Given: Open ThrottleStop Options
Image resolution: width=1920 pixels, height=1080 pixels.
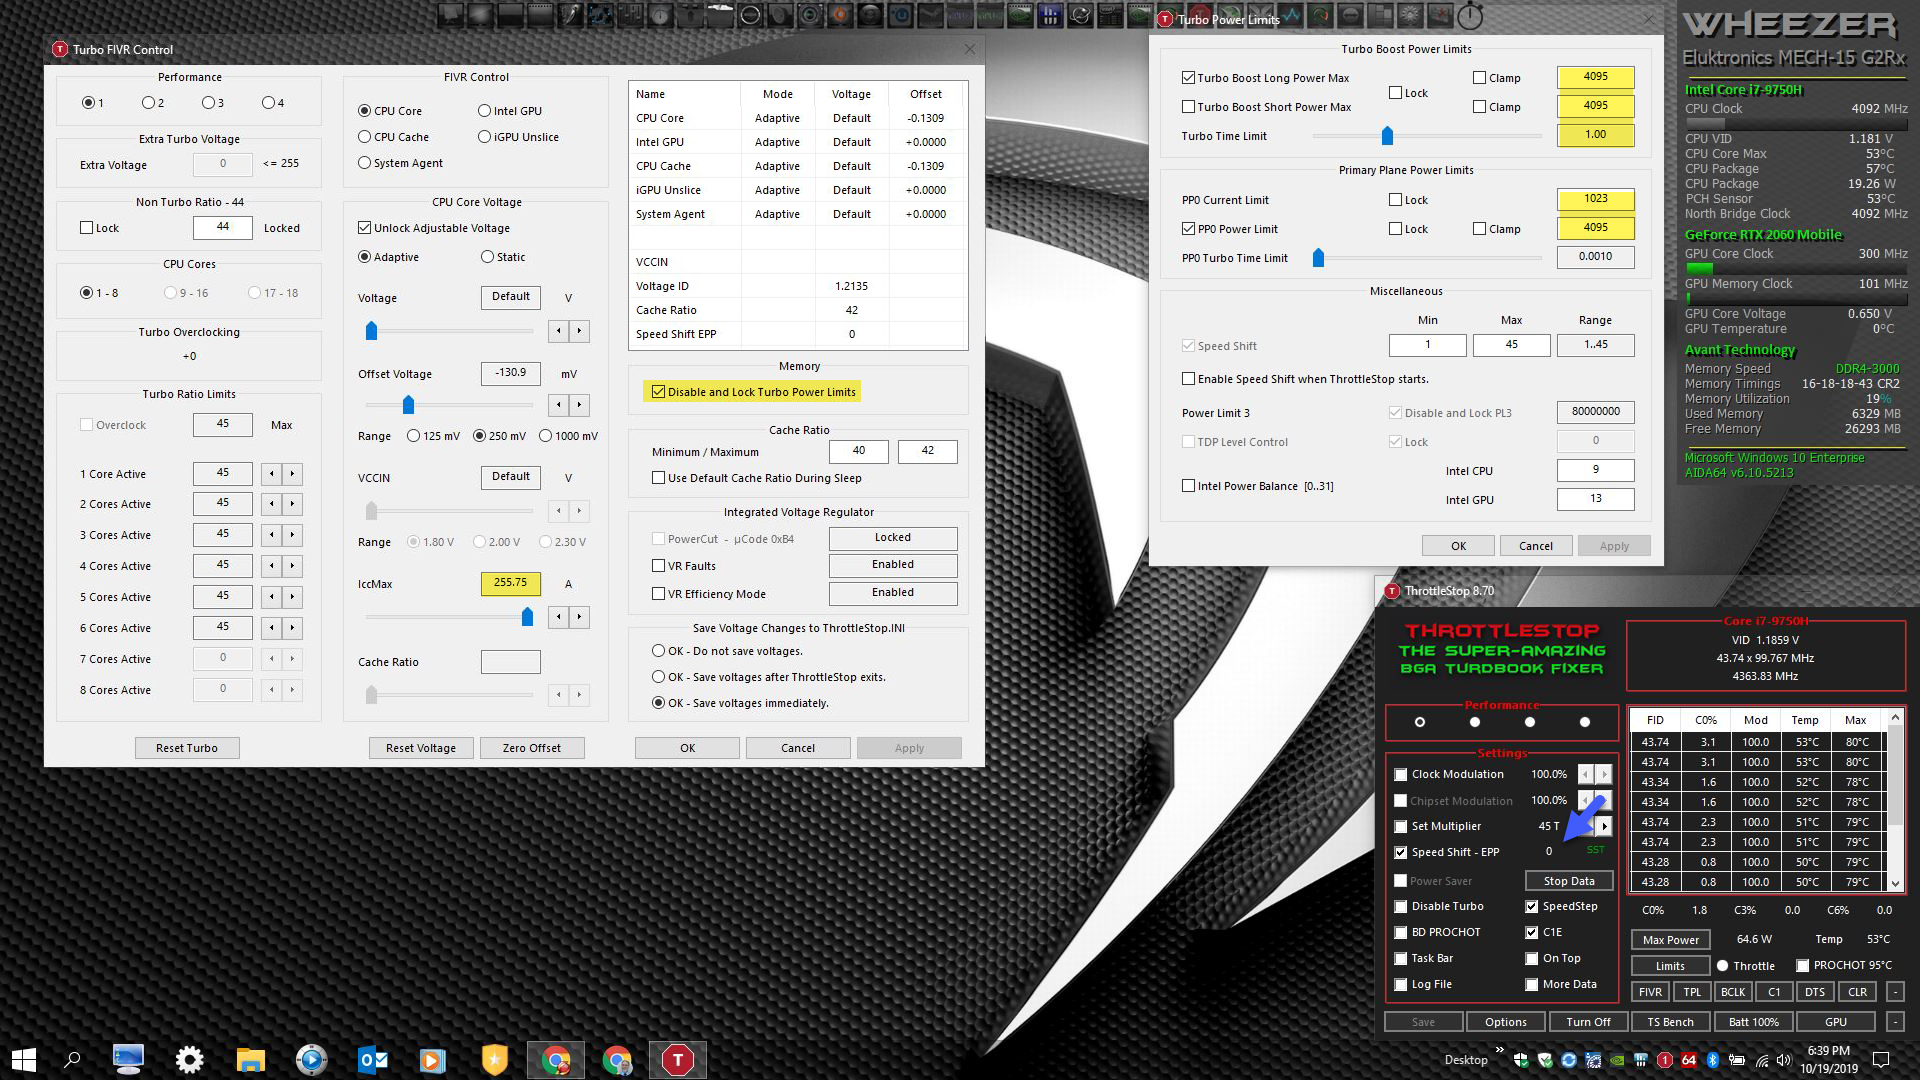Looking at the screenshot, I should pos(1506,1022).
